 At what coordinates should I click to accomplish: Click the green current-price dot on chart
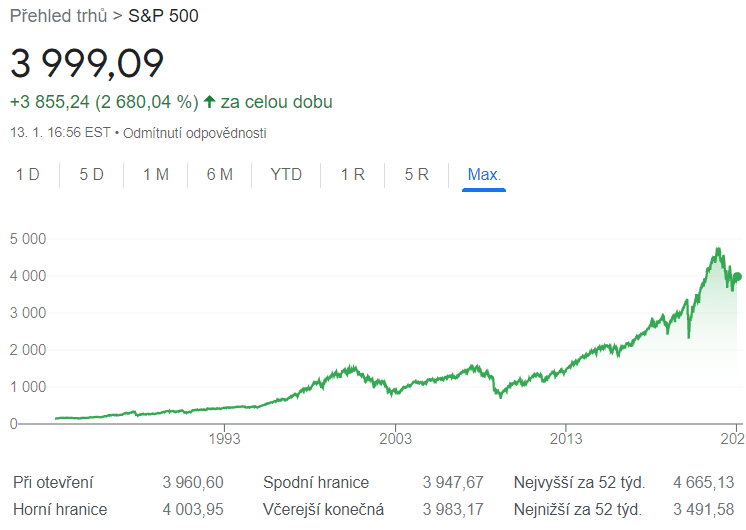coord(737,277)
